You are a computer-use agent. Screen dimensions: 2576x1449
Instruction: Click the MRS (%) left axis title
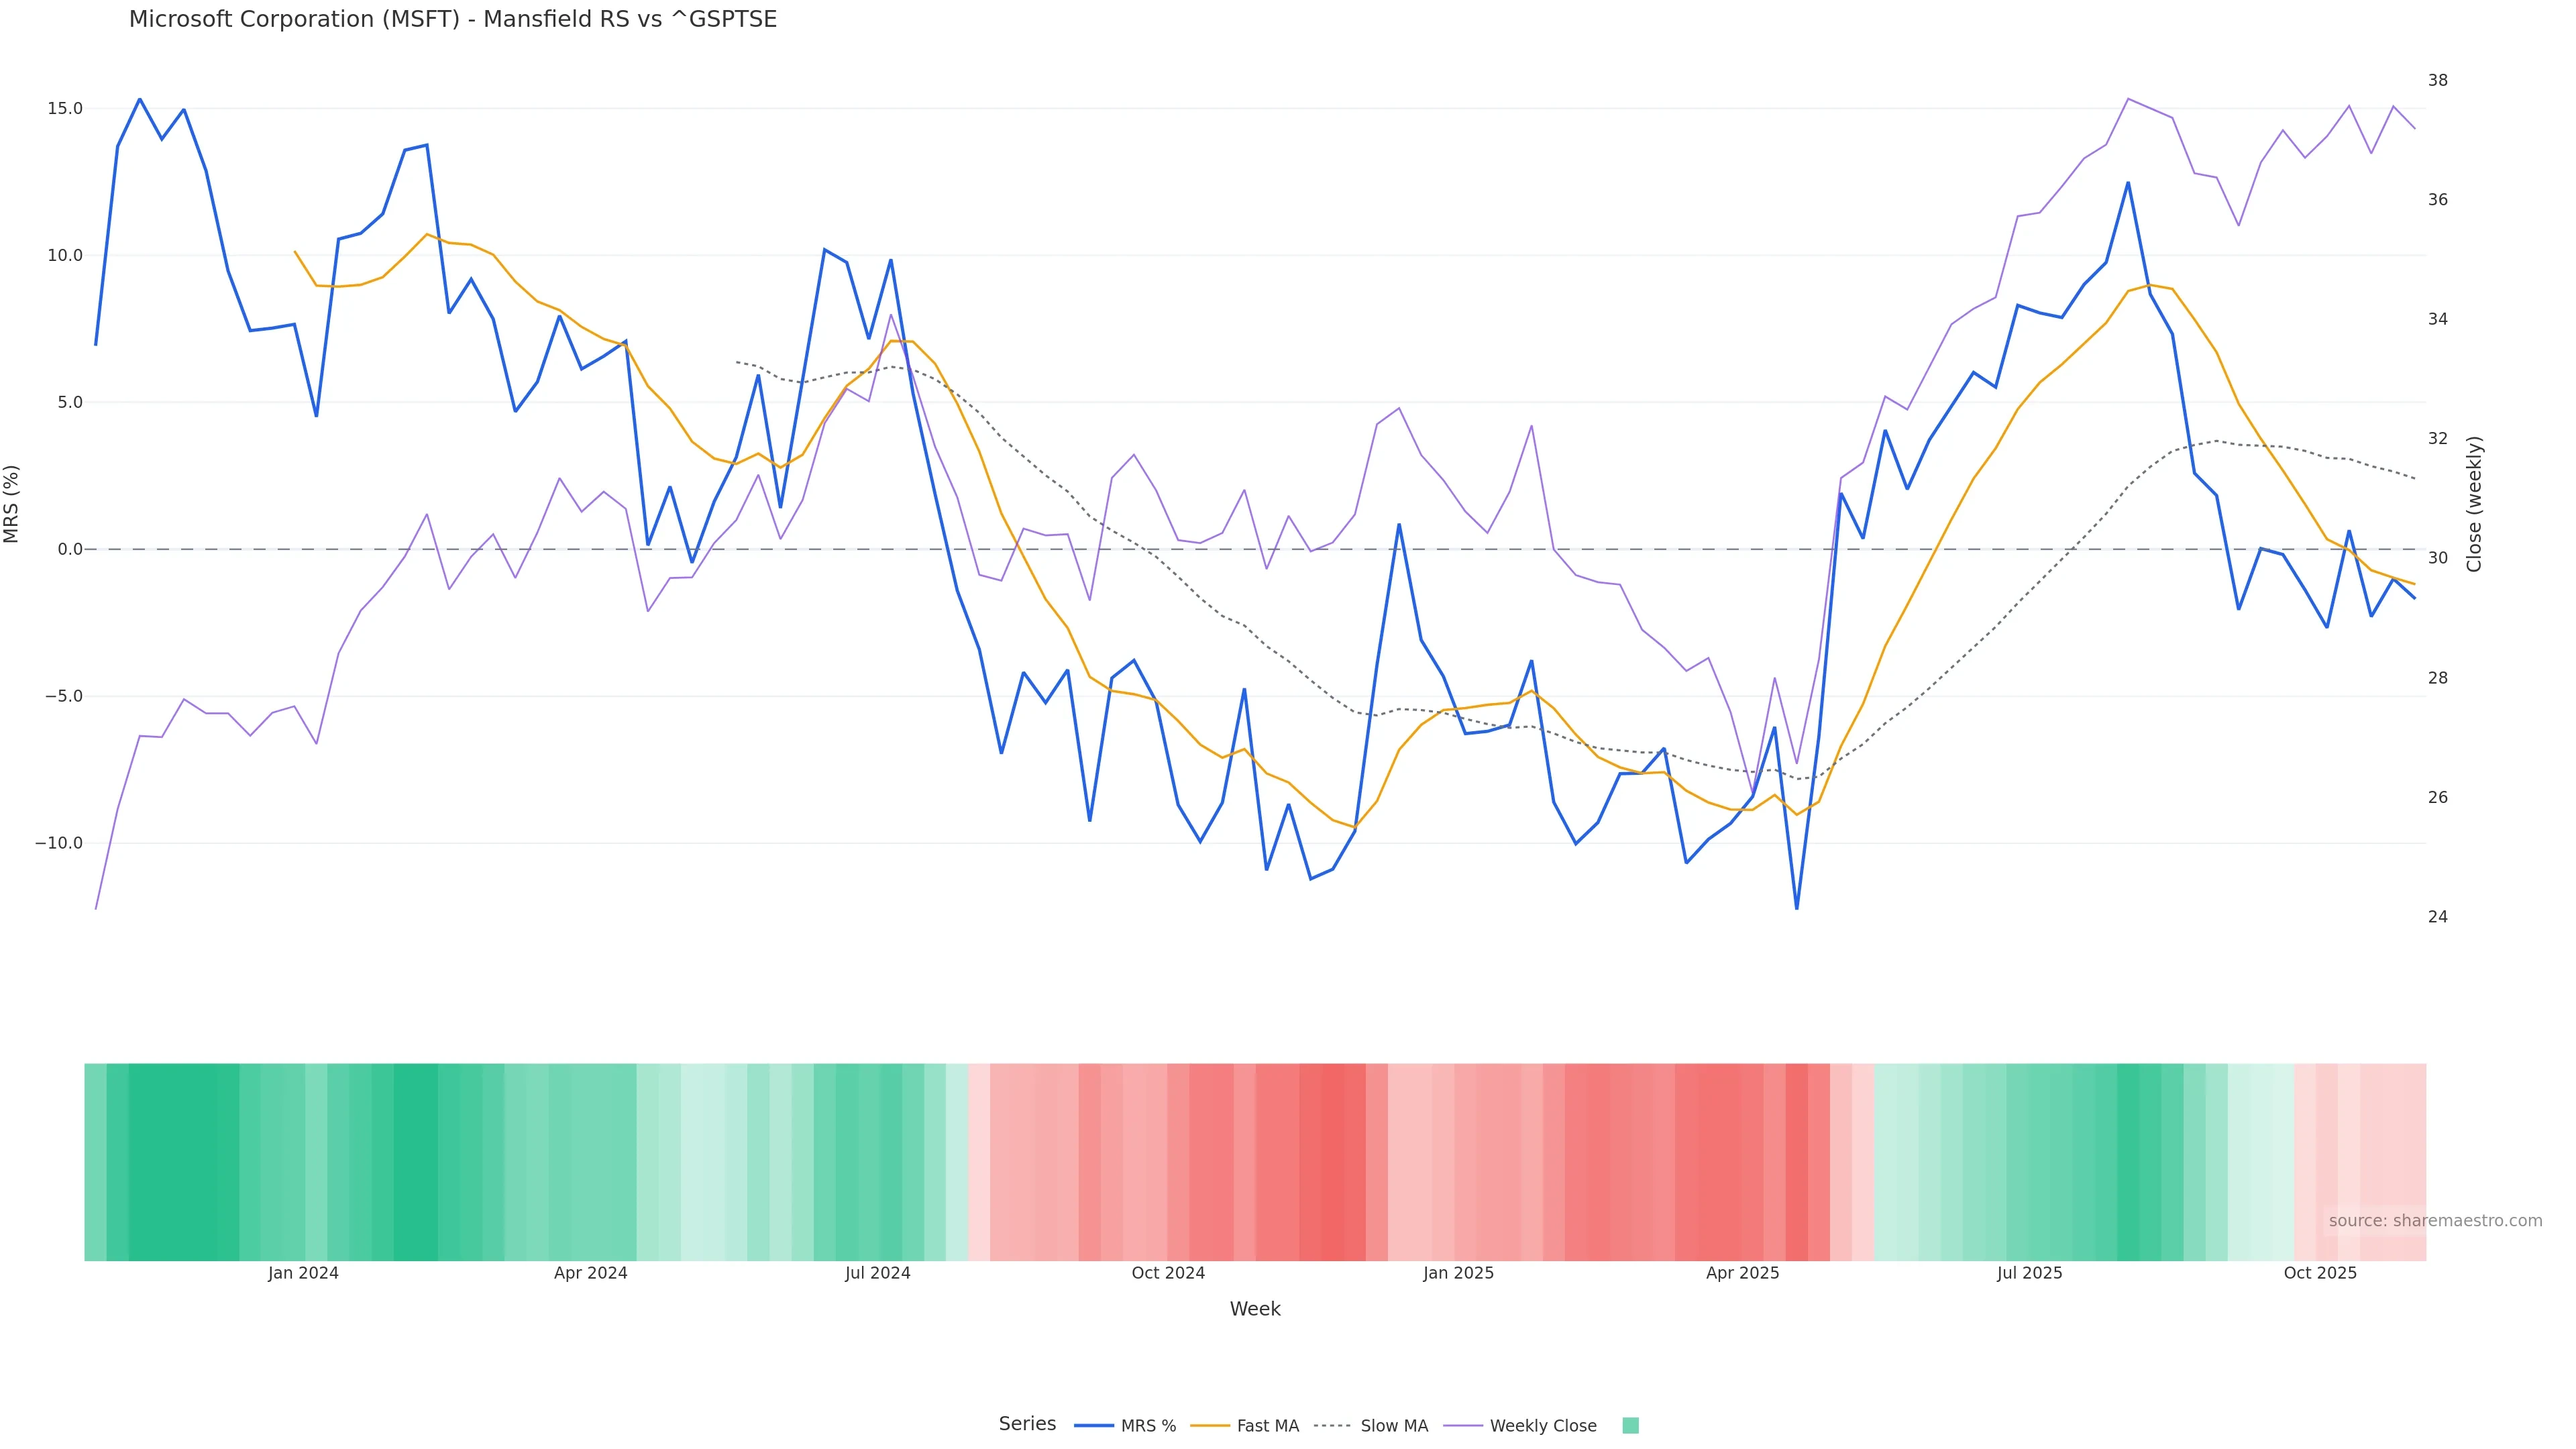pyautogui.click(x=12, y=504)
